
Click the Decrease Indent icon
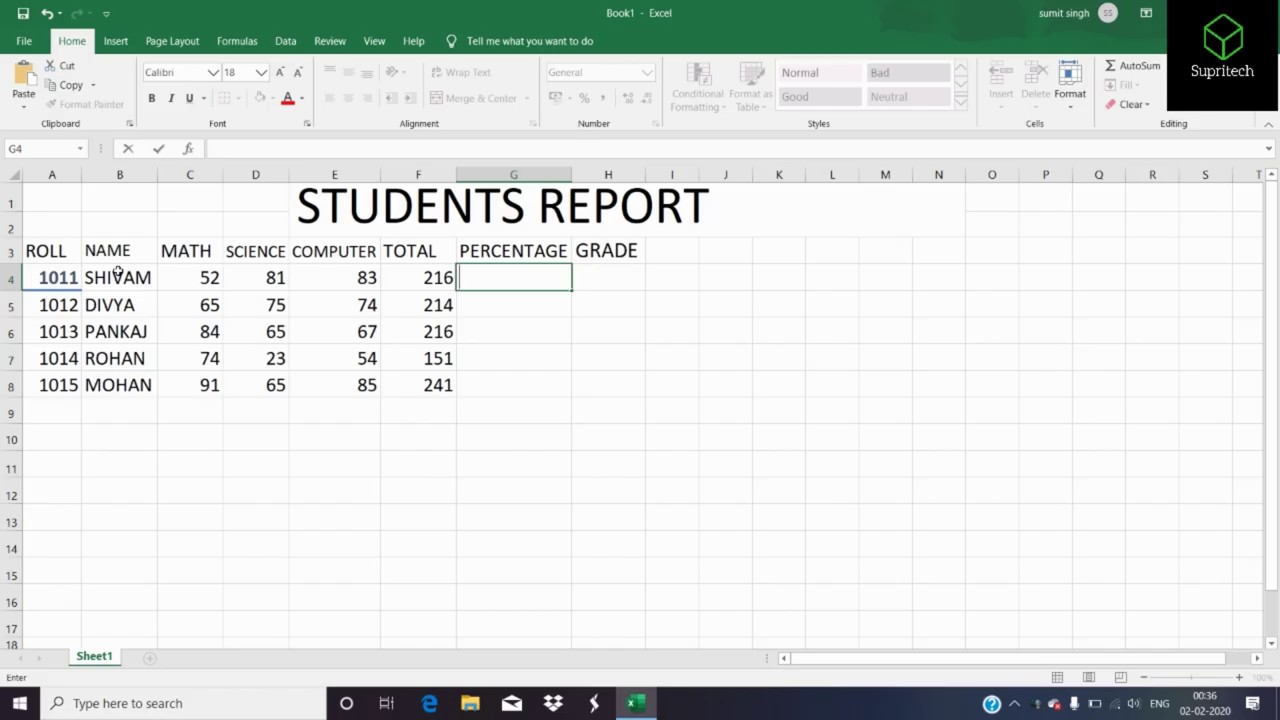[391, 98]
